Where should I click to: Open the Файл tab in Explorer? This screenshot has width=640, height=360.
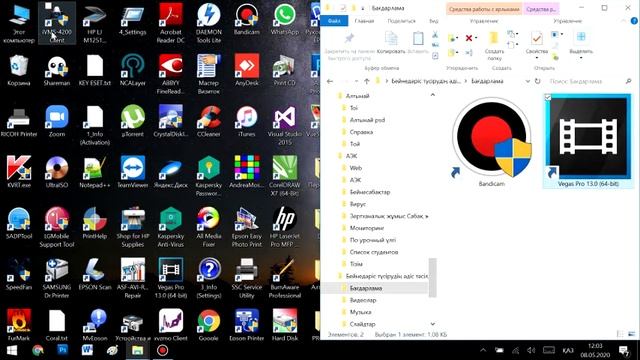pos(334,21)
